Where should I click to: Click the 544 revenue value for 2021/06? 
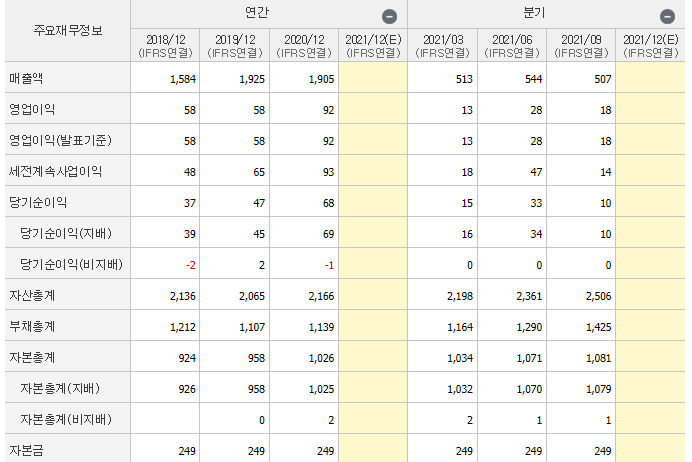[534, 79]
